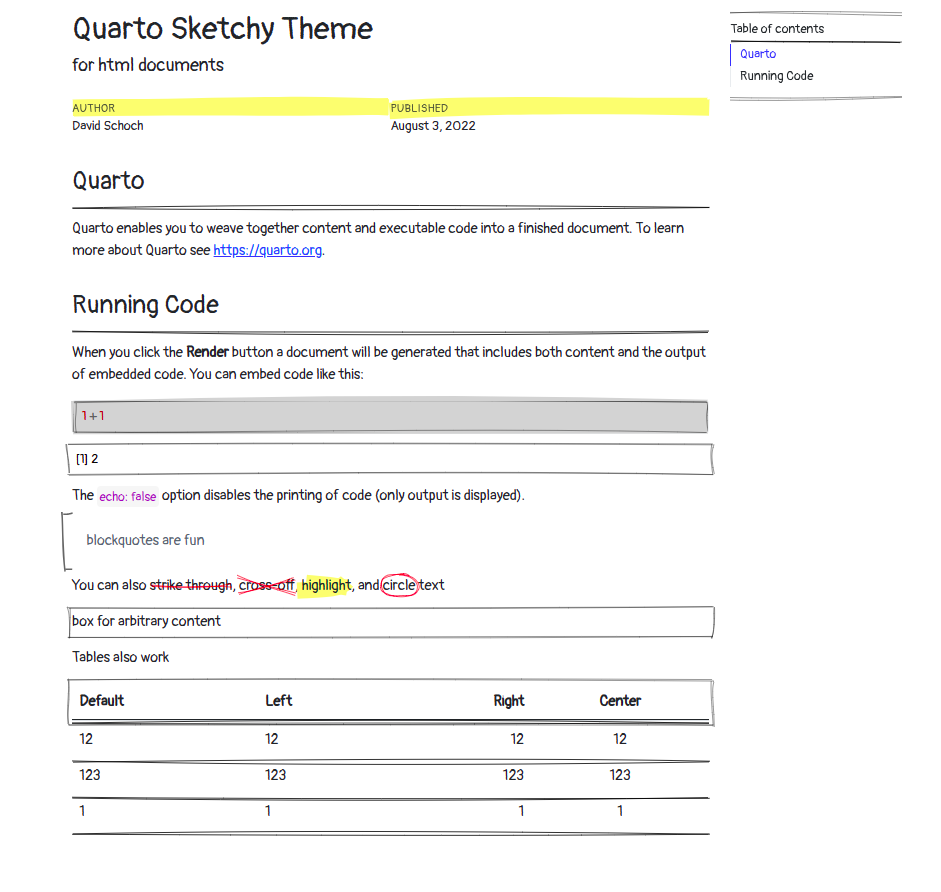
Task: Click the strike through text
Action: [x=191, y=585]
